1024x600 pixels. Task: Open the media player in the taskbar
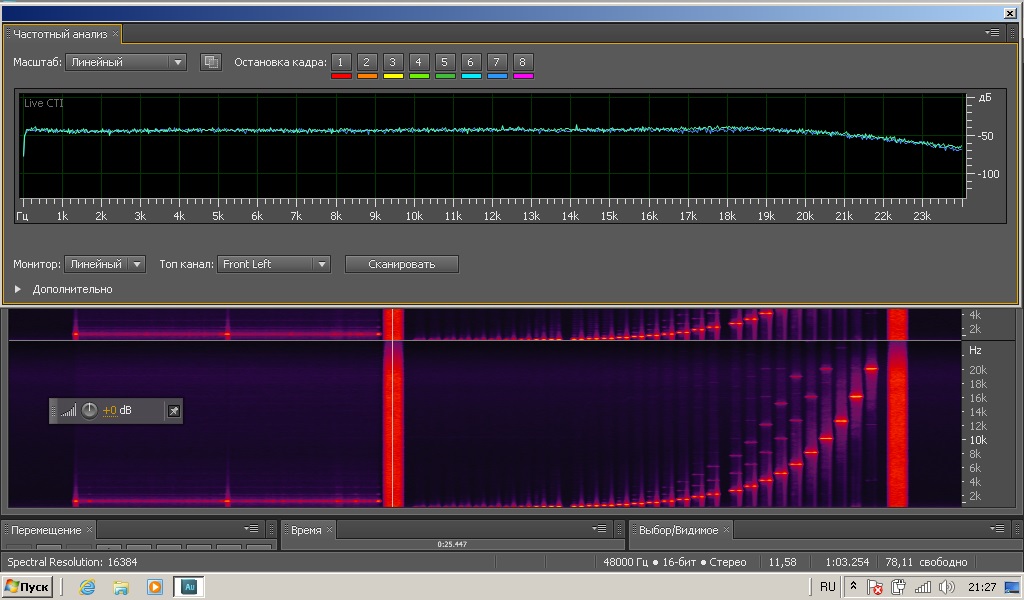point(154,587)
